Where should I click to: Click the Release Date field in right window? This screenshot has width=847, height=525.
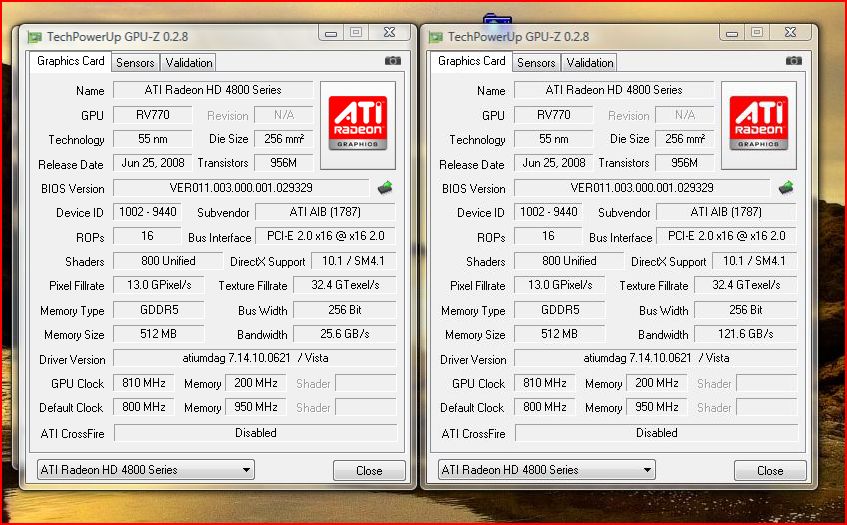tap(553, 163)
